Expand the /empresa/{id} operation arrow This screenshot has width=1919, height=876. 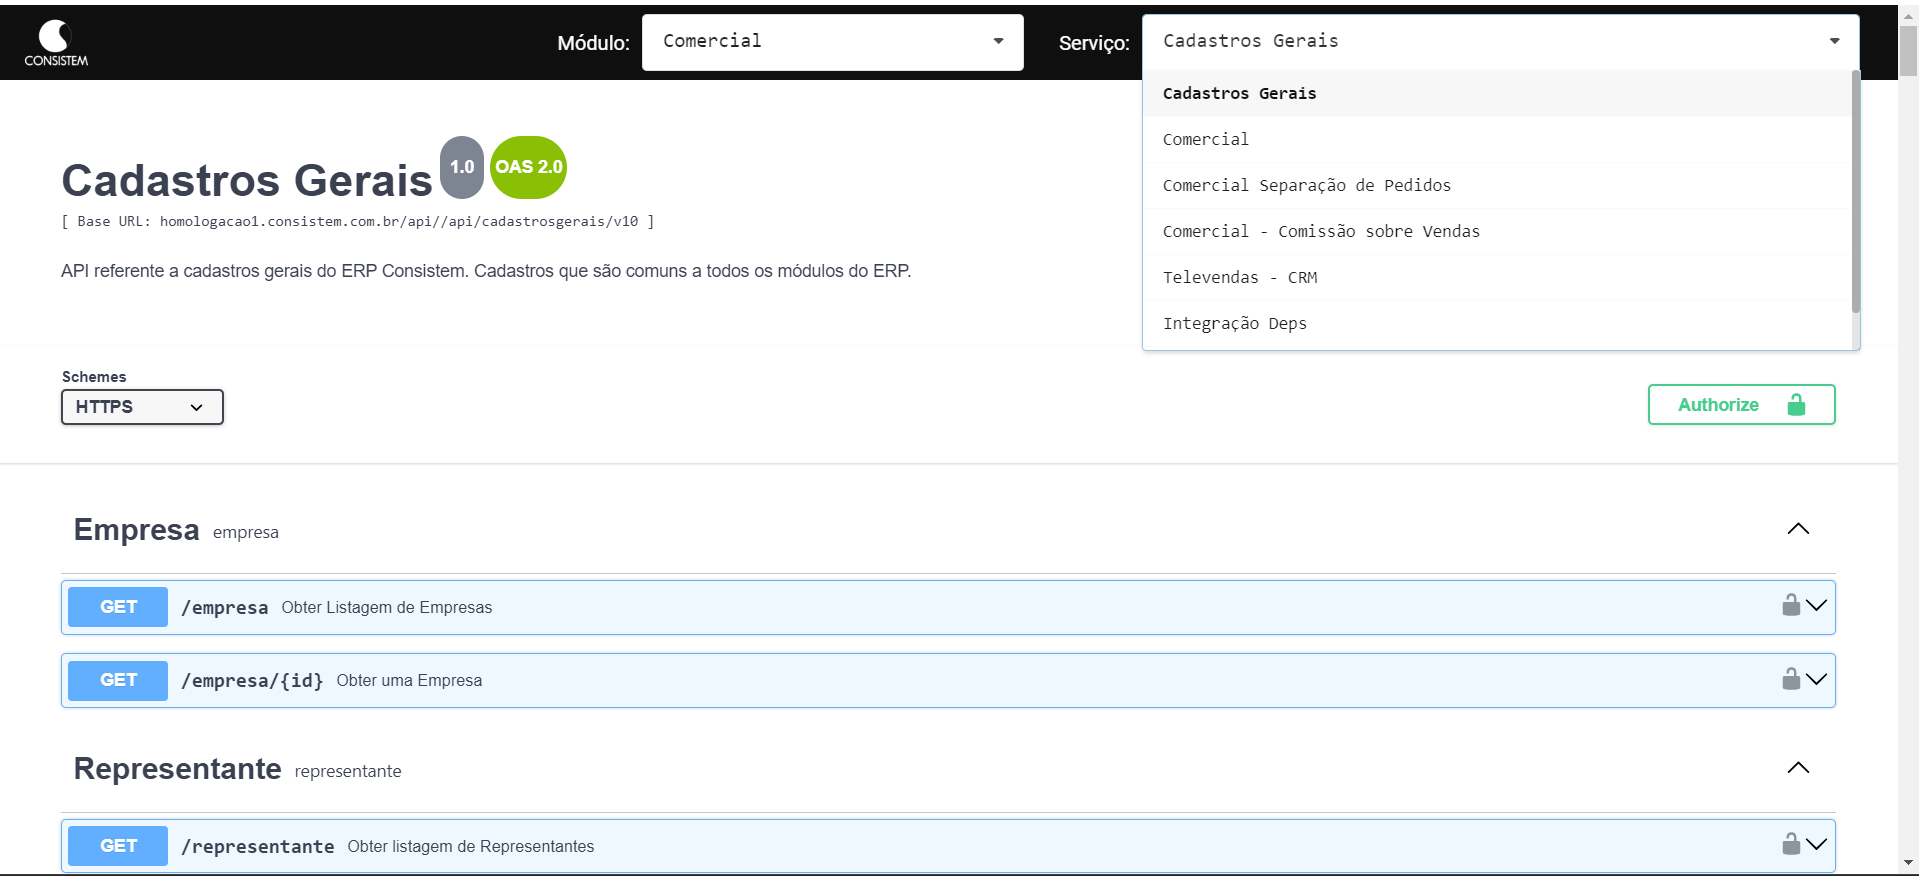click(x=1817, y=680)
